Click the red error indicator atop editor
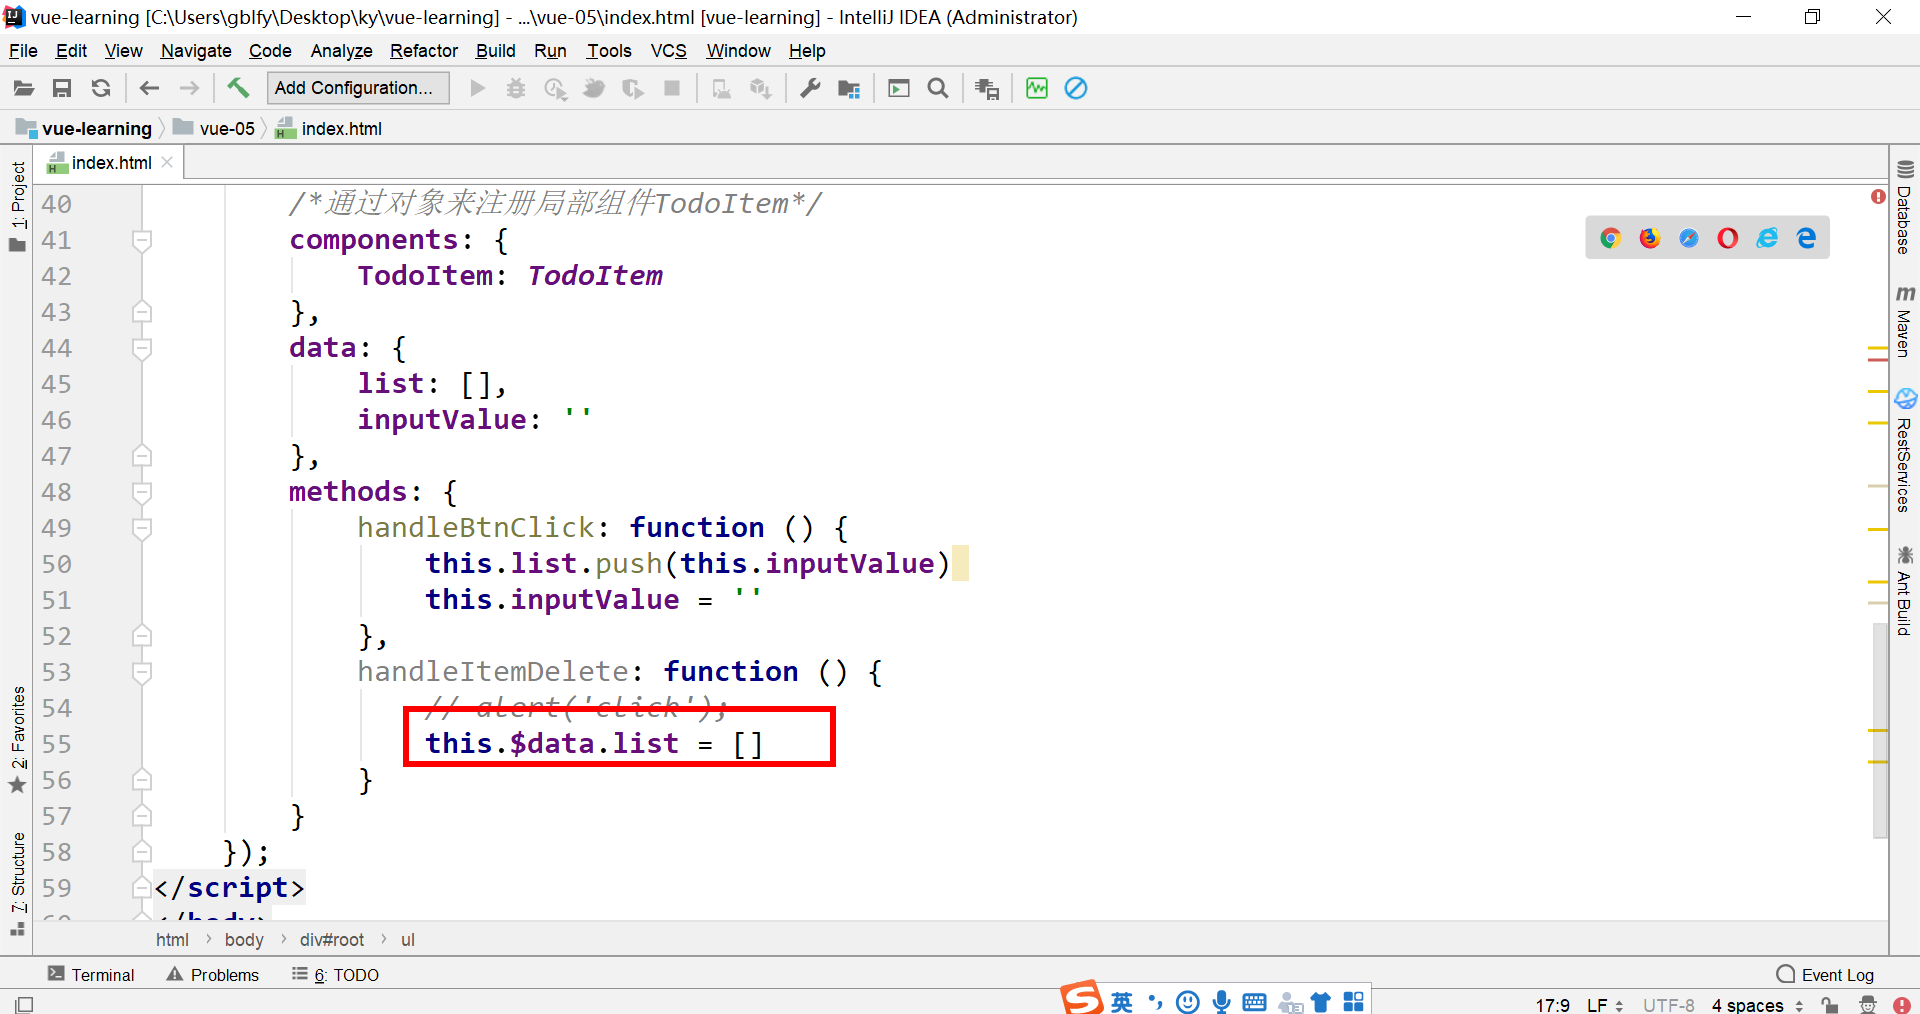Image resolution: width=1920 pixels, height=1014 pixels. pos(1878,196)
